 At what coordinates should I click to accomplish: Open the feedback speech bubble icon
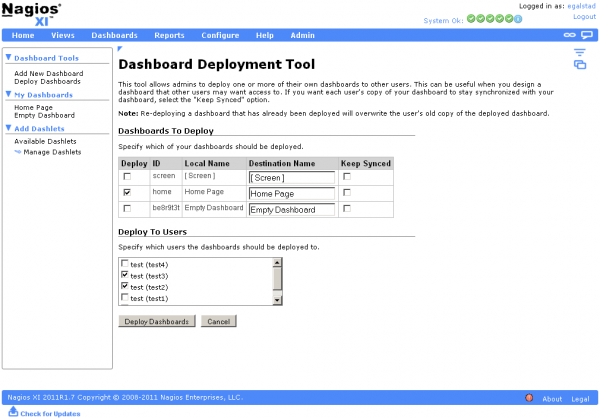coord(588,35)
